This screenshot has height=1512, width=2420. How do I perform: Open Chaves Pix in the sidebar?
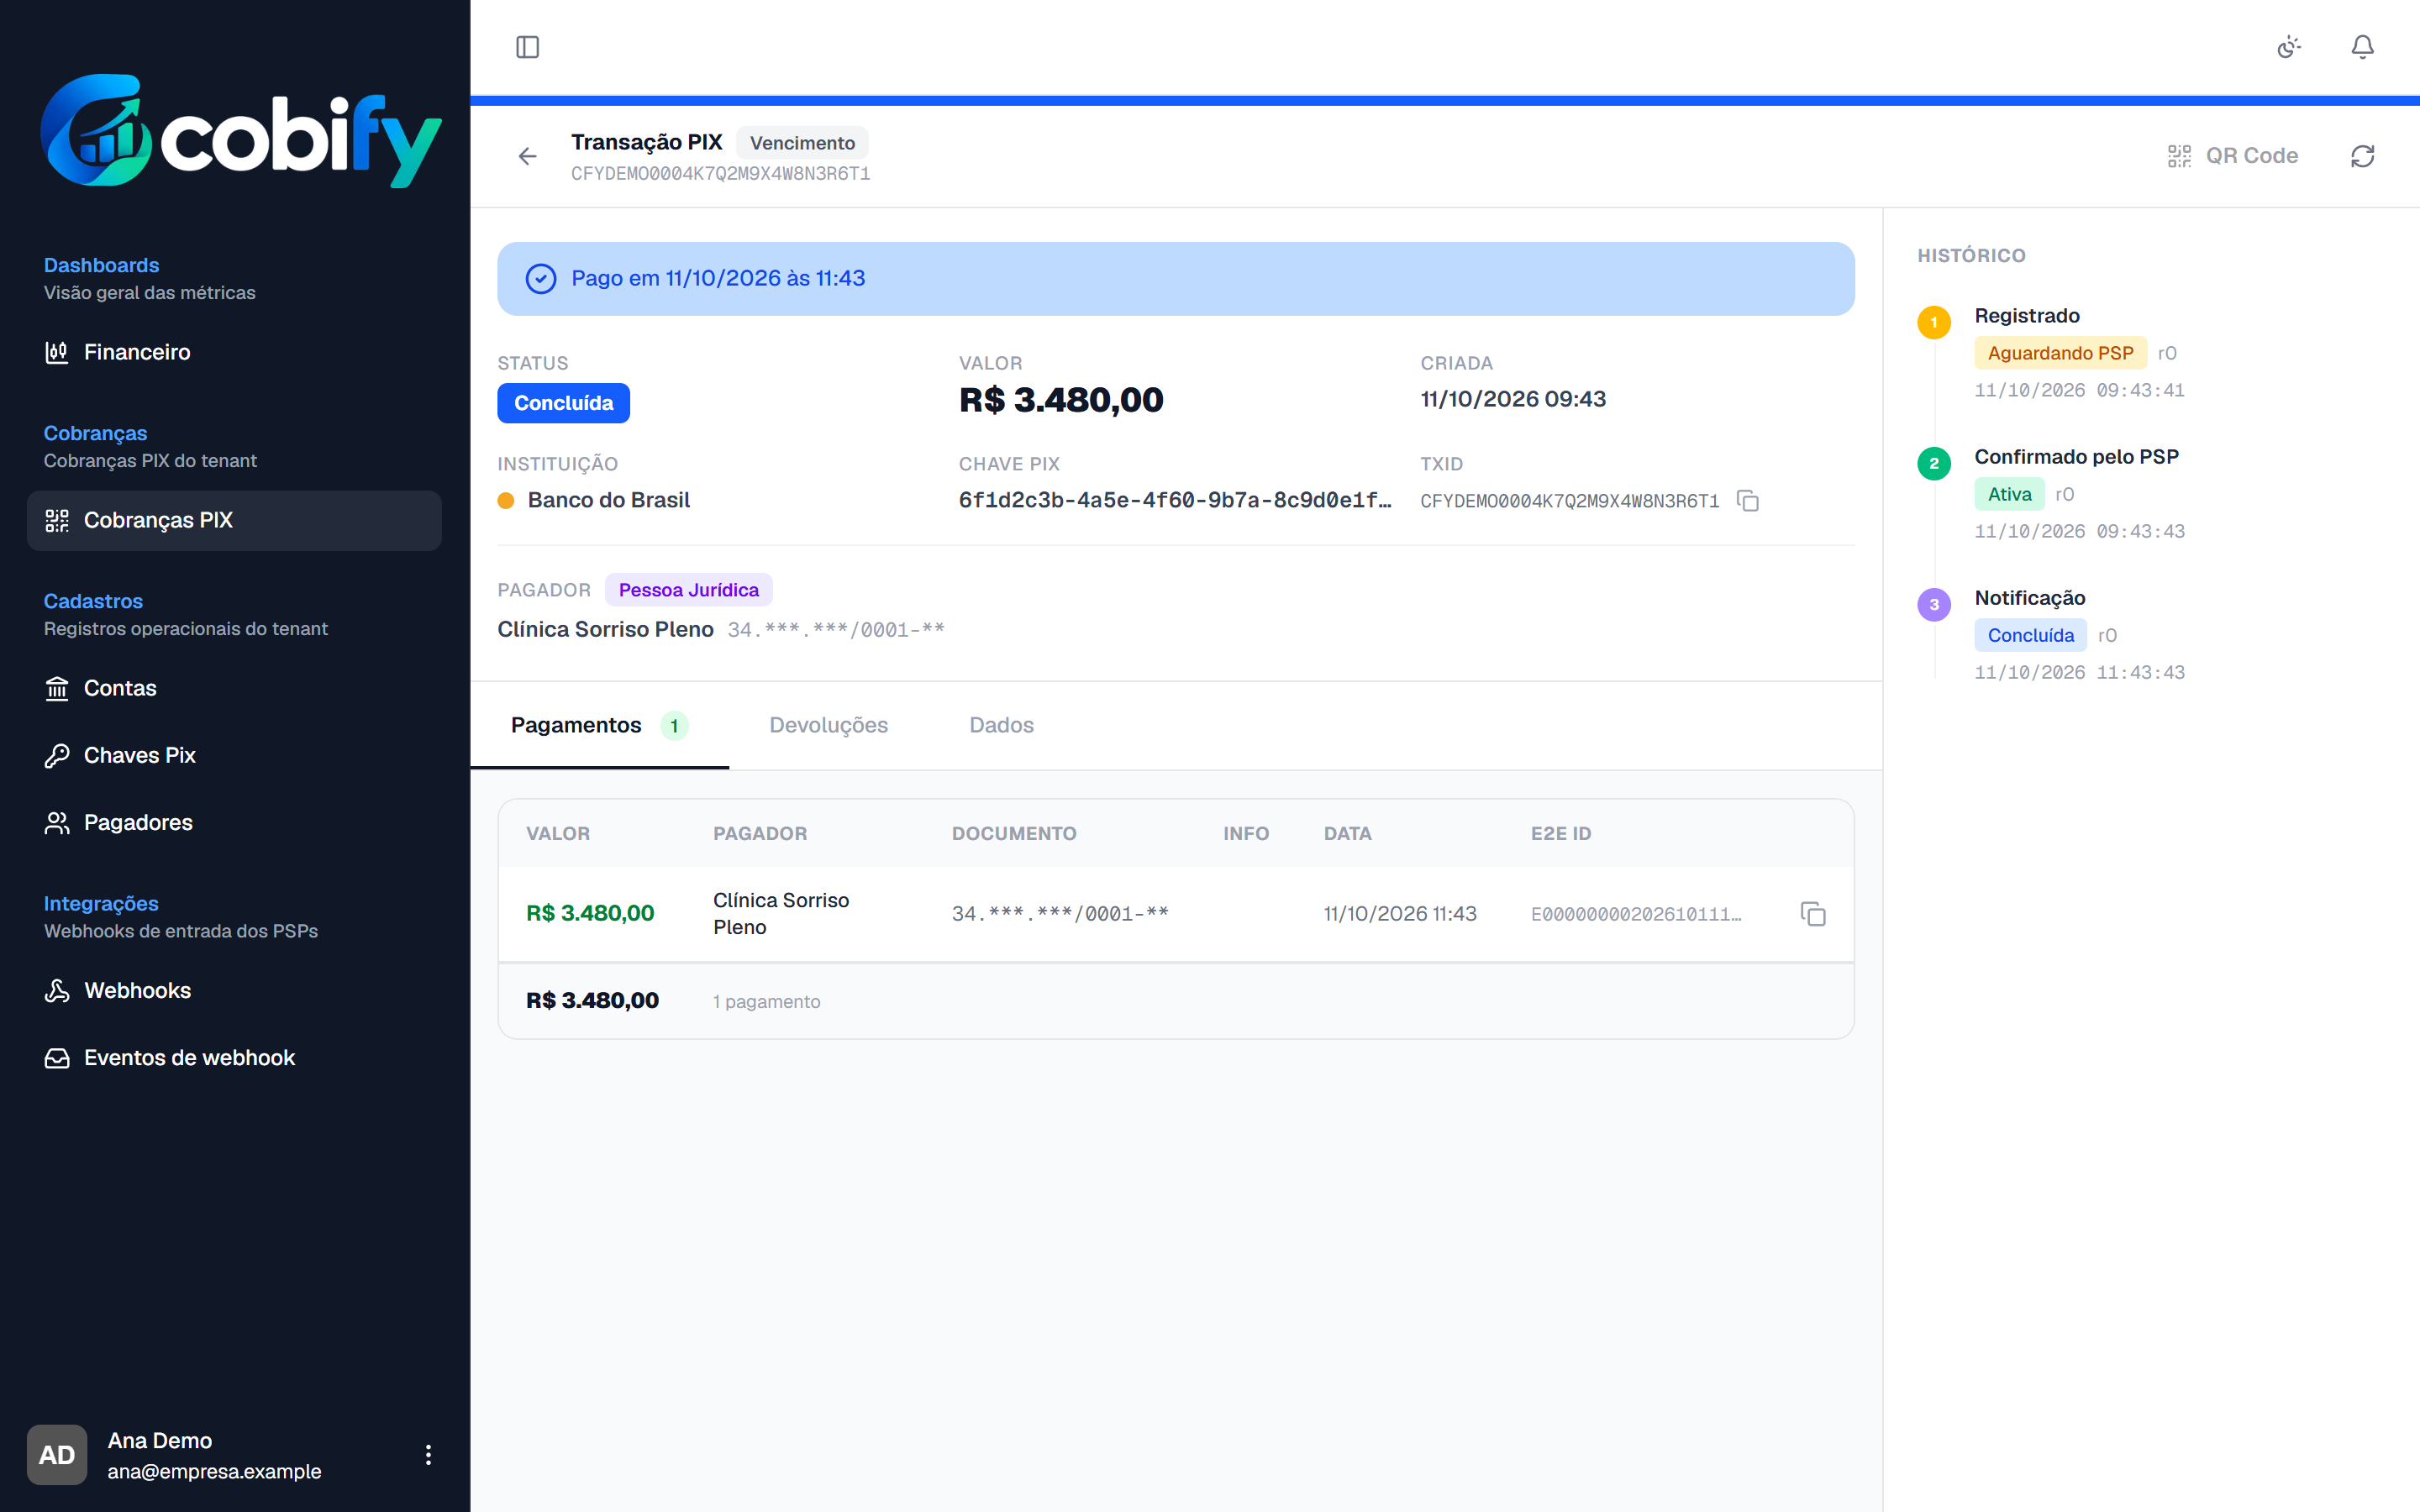234,755
